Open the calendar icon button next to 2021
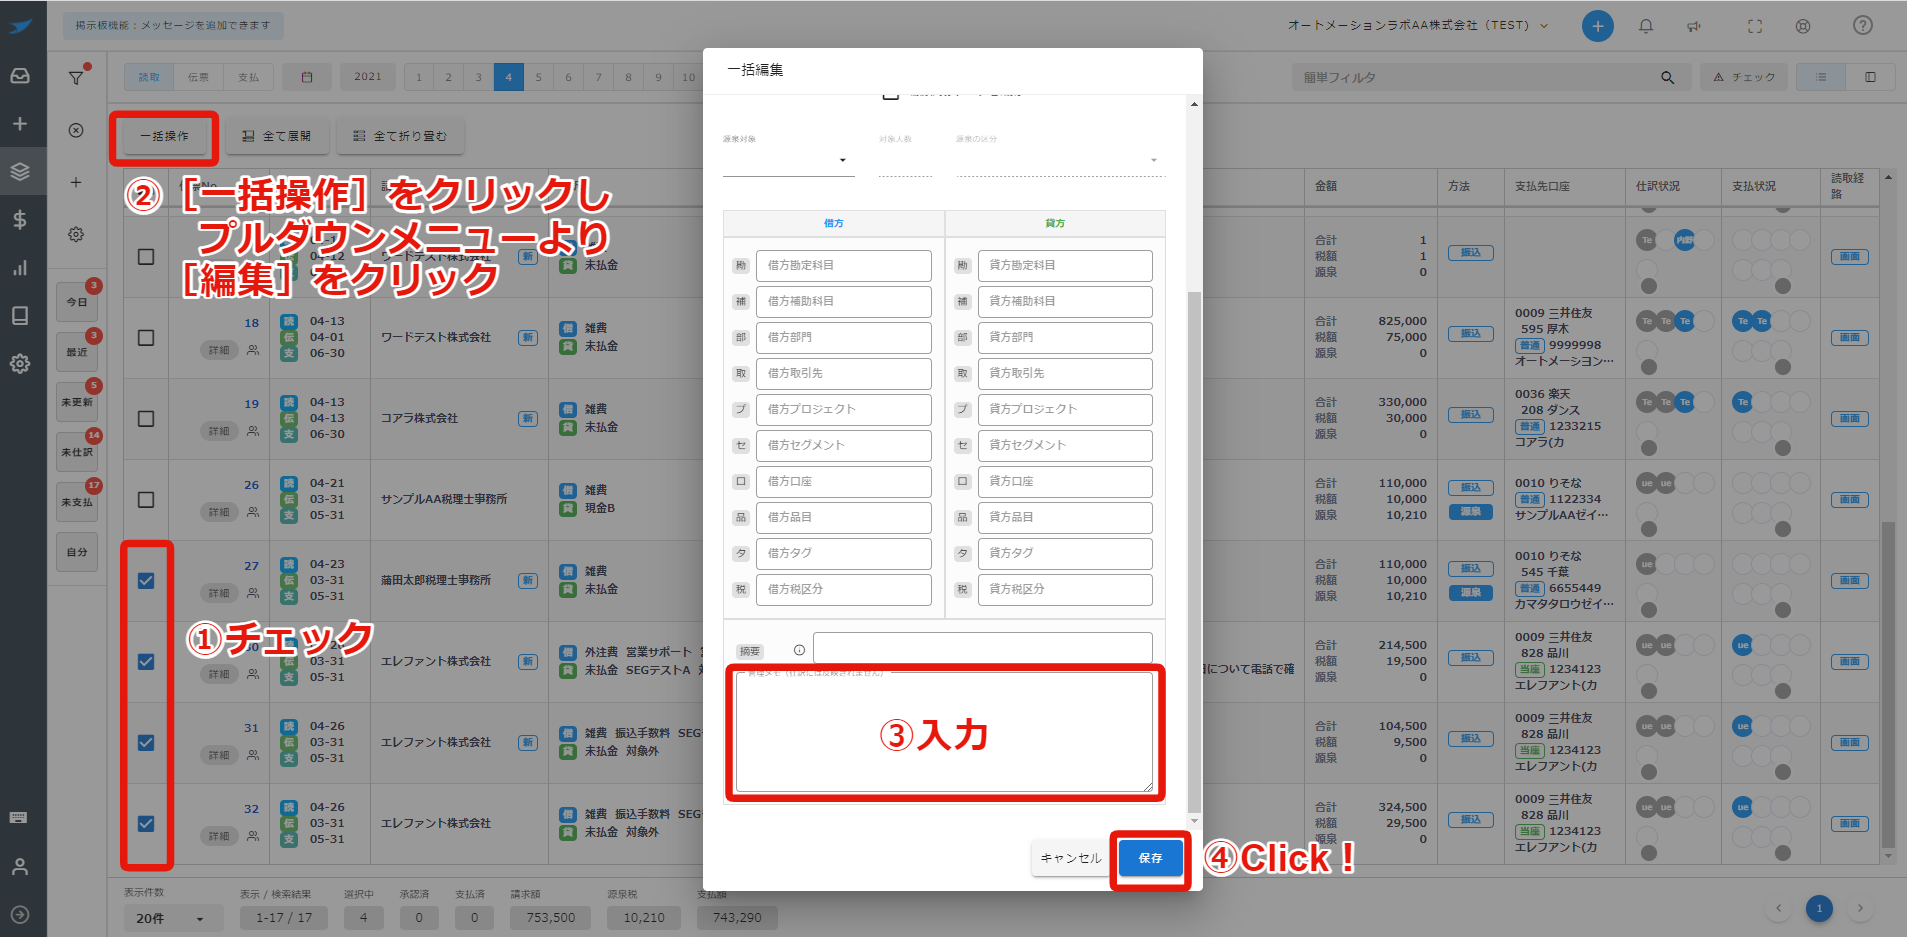The image size is (1907, 937). [307, 77]
